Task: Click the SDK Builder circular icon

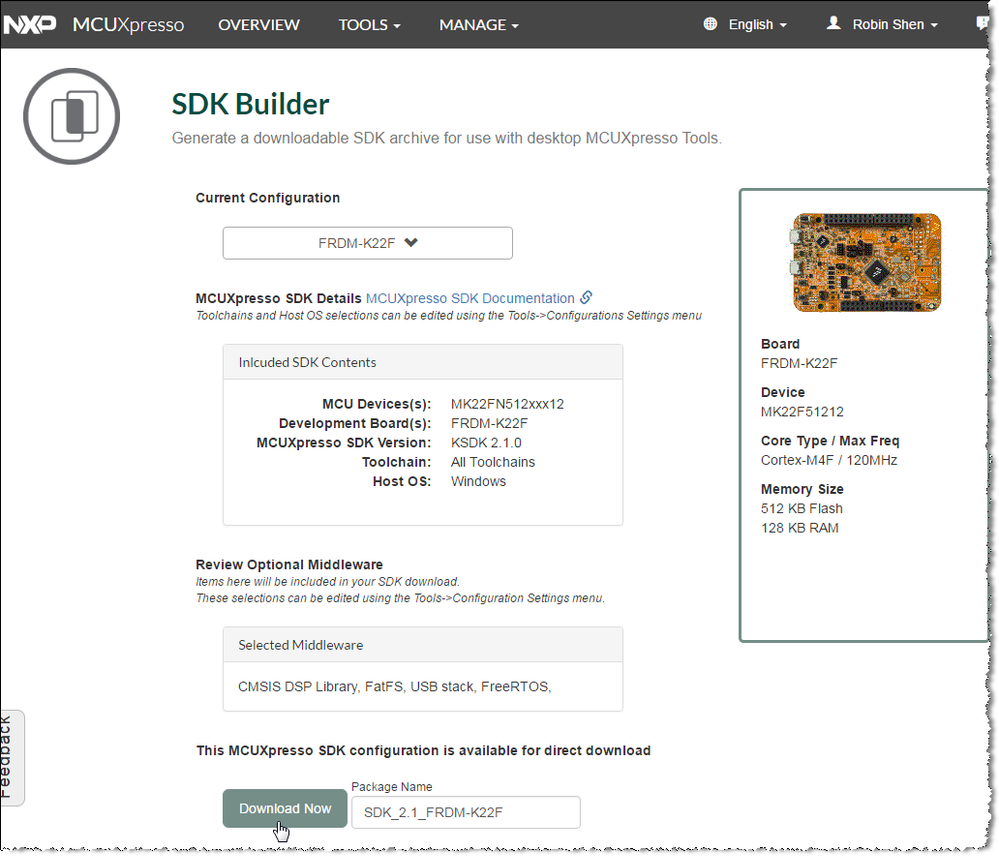Action: (x=71, y=116)
